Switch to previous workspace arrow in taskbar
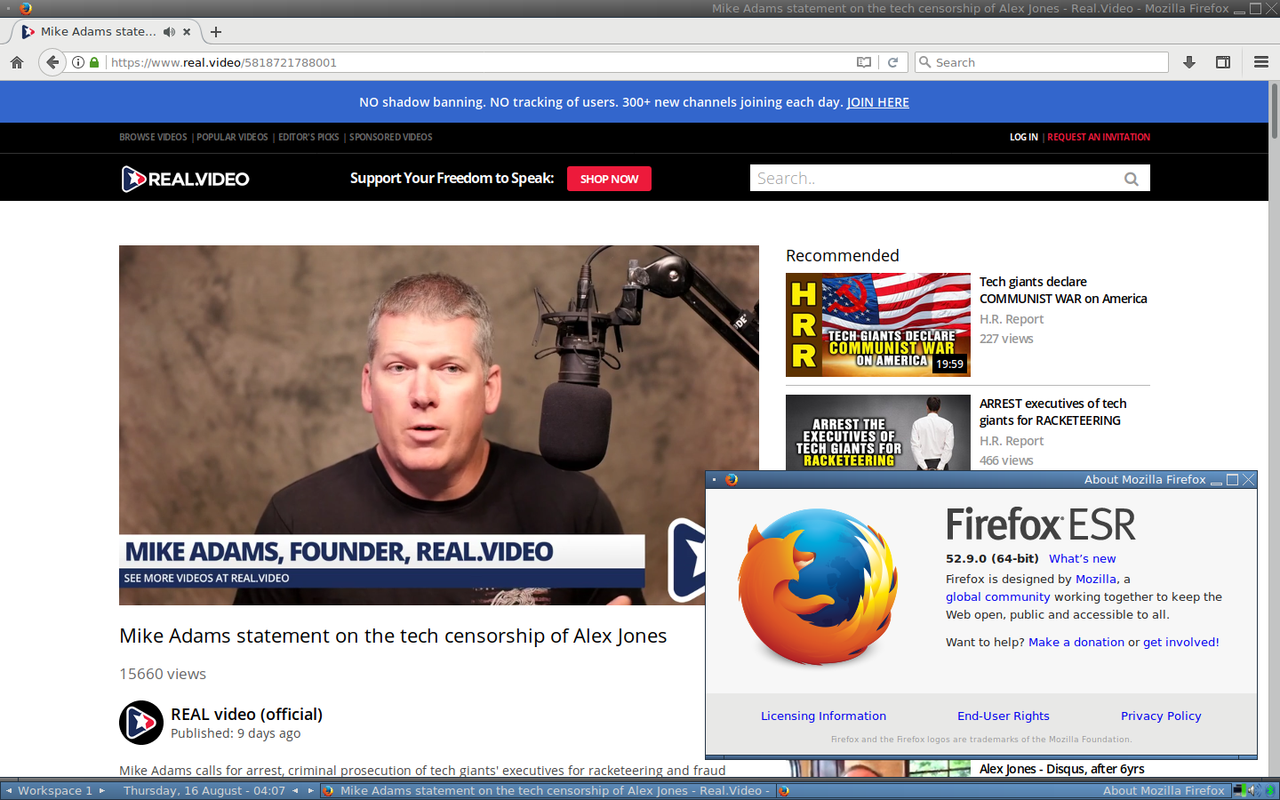The width and height of the screenshot is (1280, 800). (x=9, y=791)
